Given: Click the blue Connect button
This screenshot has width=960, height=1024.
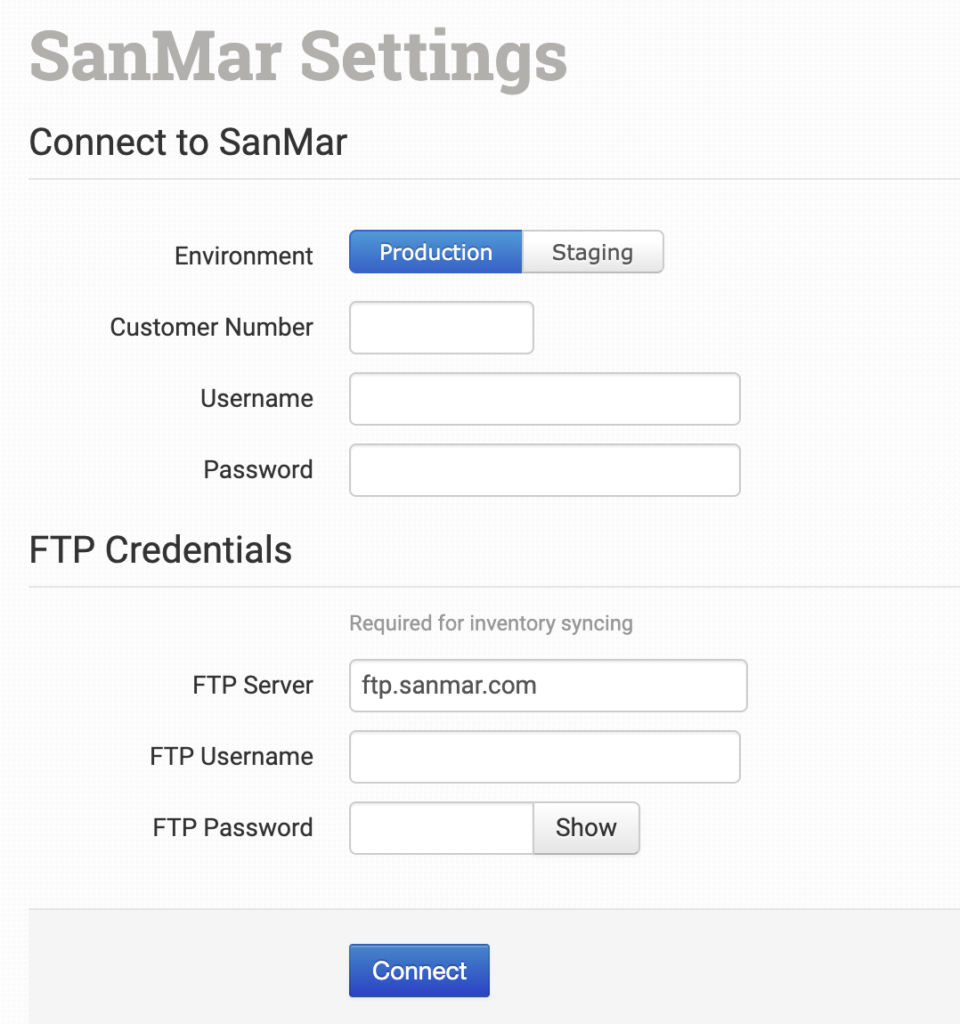Looking at the screenshot, I should click(x=419, y=971).
